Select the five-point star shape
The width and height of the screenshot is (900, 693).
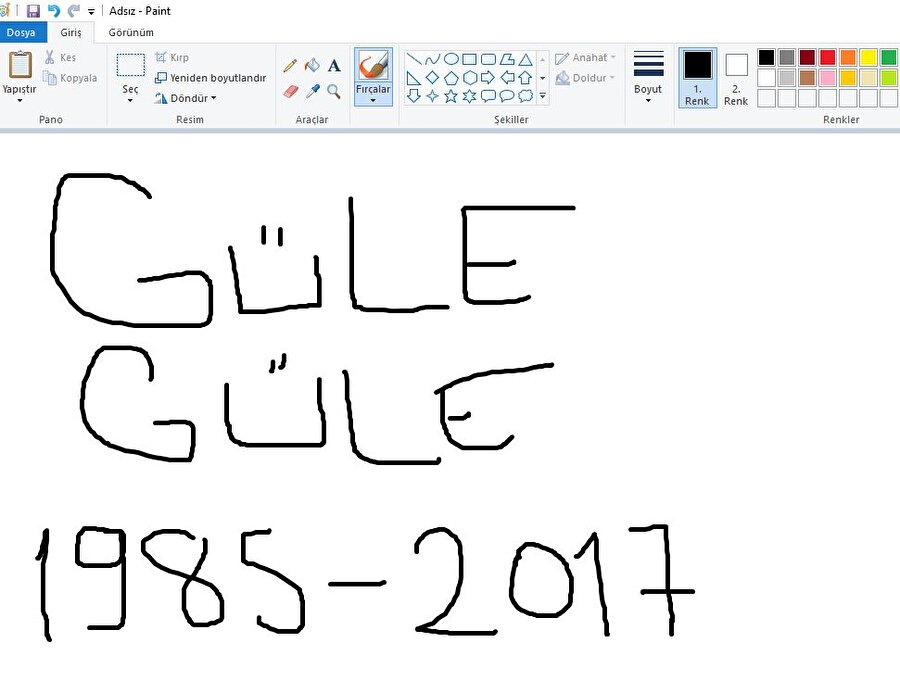451,96
